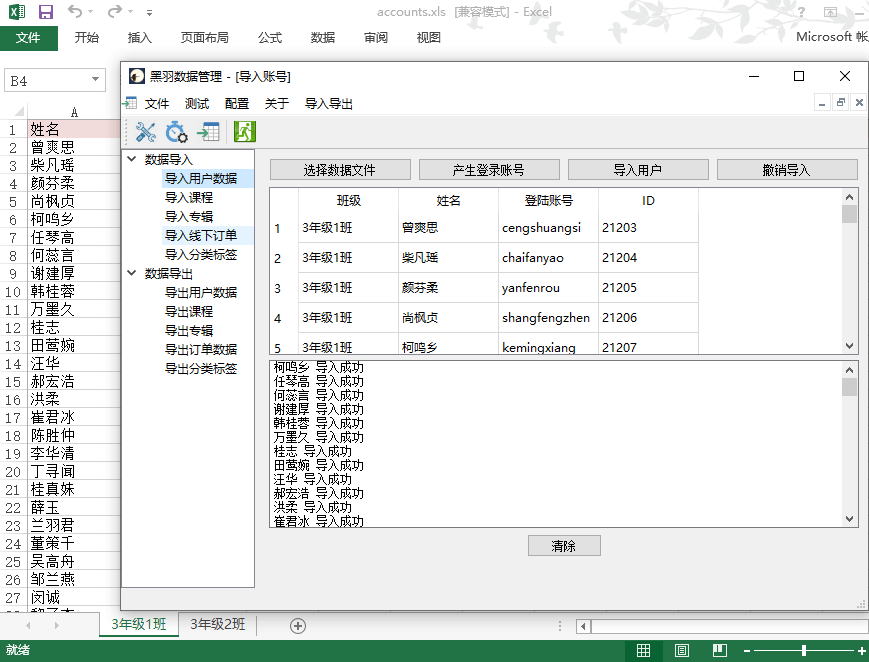Click the sheet tab scroll left arrow
This screenshot has width=869, height=662.
pyautogui.click(x=28, y=625)
